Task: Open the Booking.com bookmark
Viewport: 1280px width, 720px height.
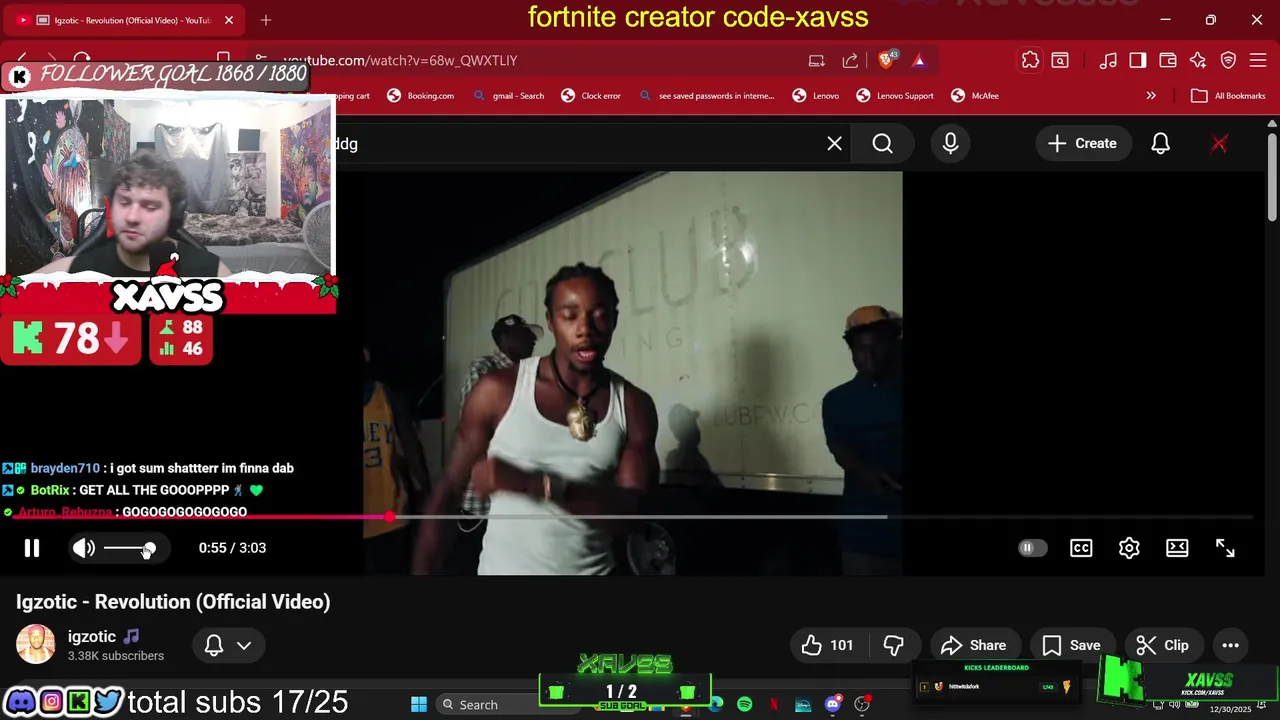Action: tap(420, 96)
